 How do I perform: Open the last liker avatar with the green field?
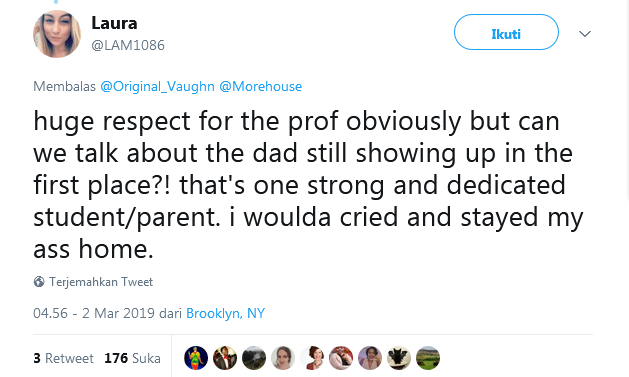click(x=428, y=358)
